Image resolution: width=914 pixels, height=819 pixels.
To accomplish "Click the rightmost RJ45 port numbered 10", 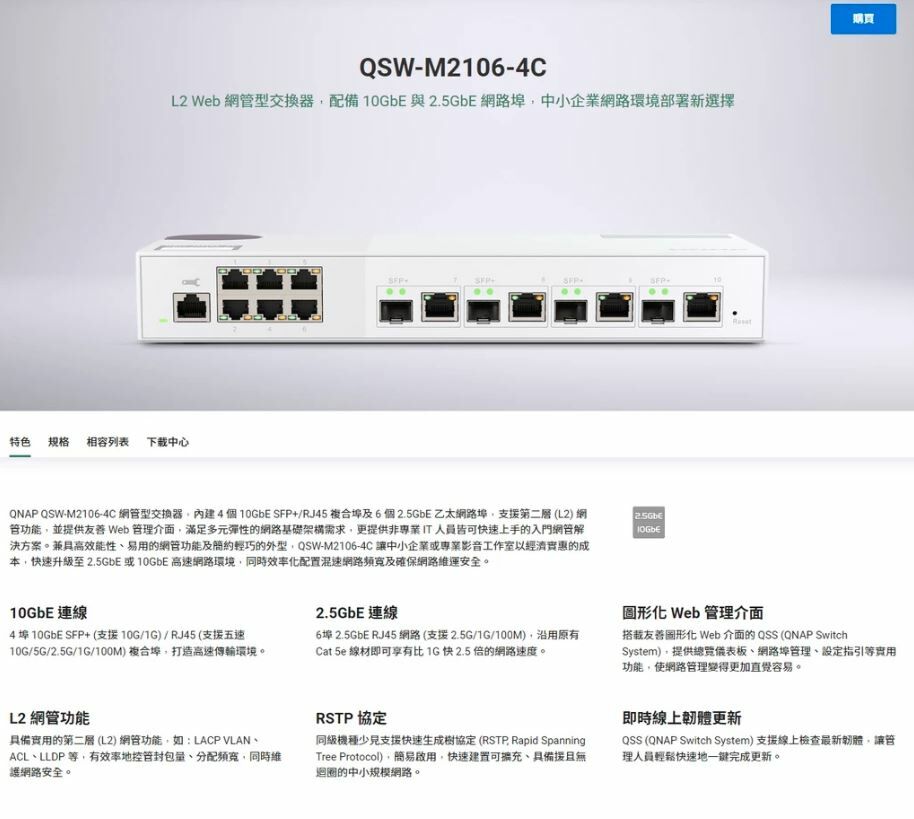I will 702,307.
